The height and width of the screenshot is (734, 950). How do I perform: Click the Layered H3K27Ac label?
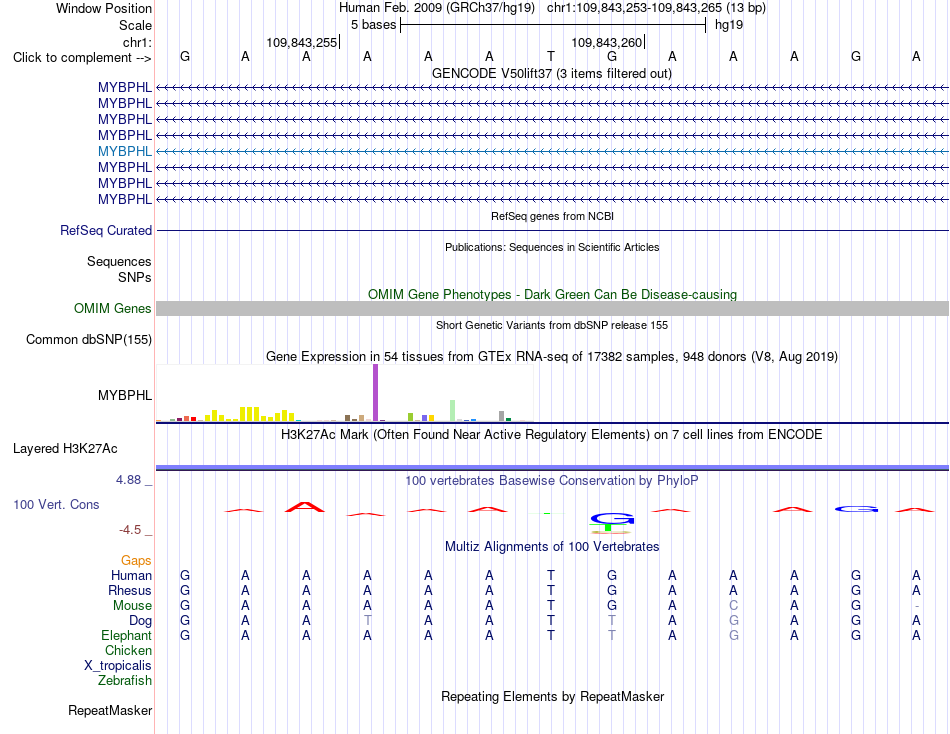[x=65, y=449]
